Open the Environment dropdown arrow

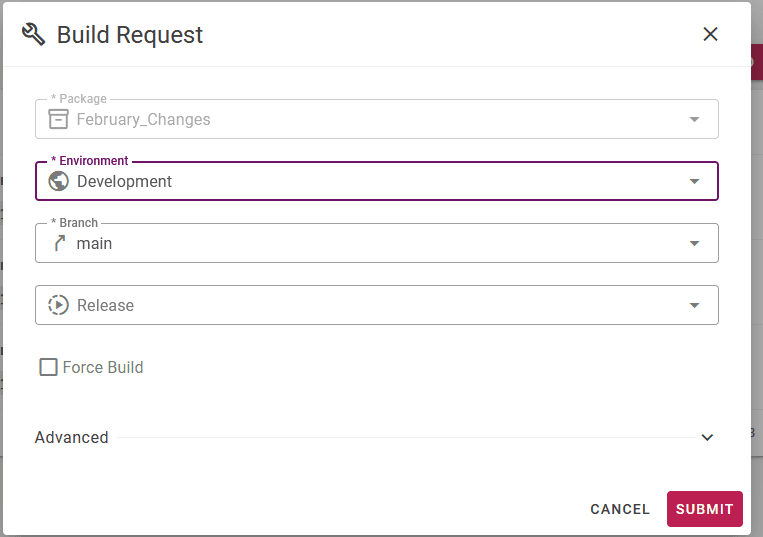(x=694, y=181)
